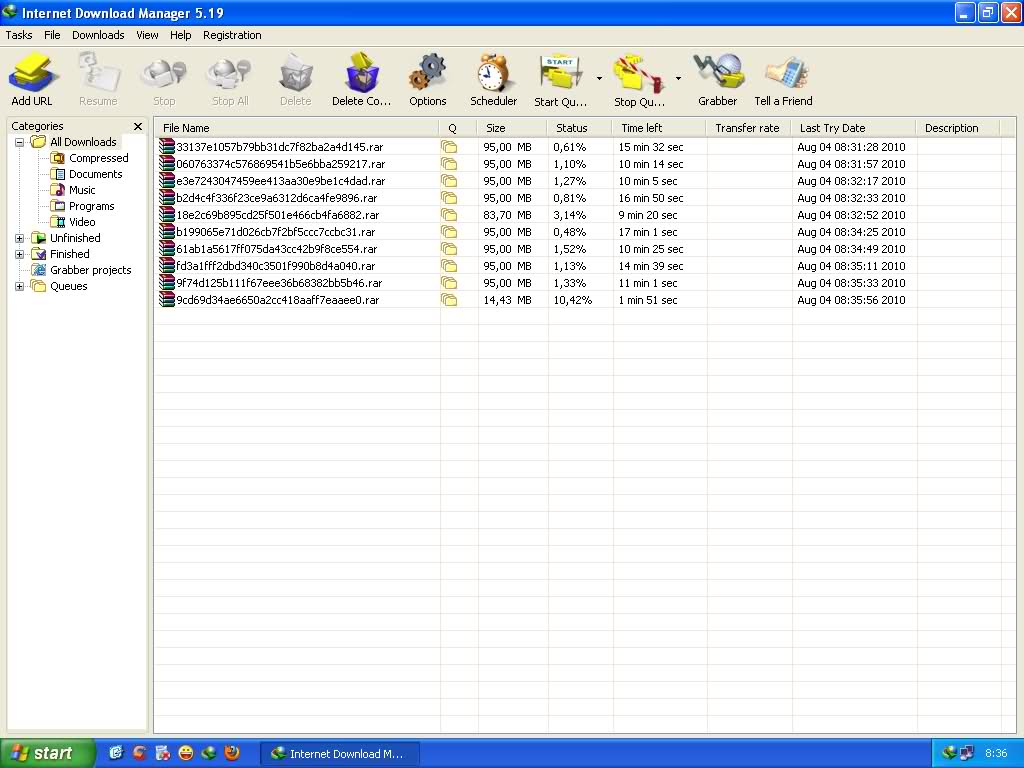Image resolution: width=1024 pixels, height=768 pixels.
Task: Click queue icon for the 33137e10 row
Action: click(x=449, y=147)
